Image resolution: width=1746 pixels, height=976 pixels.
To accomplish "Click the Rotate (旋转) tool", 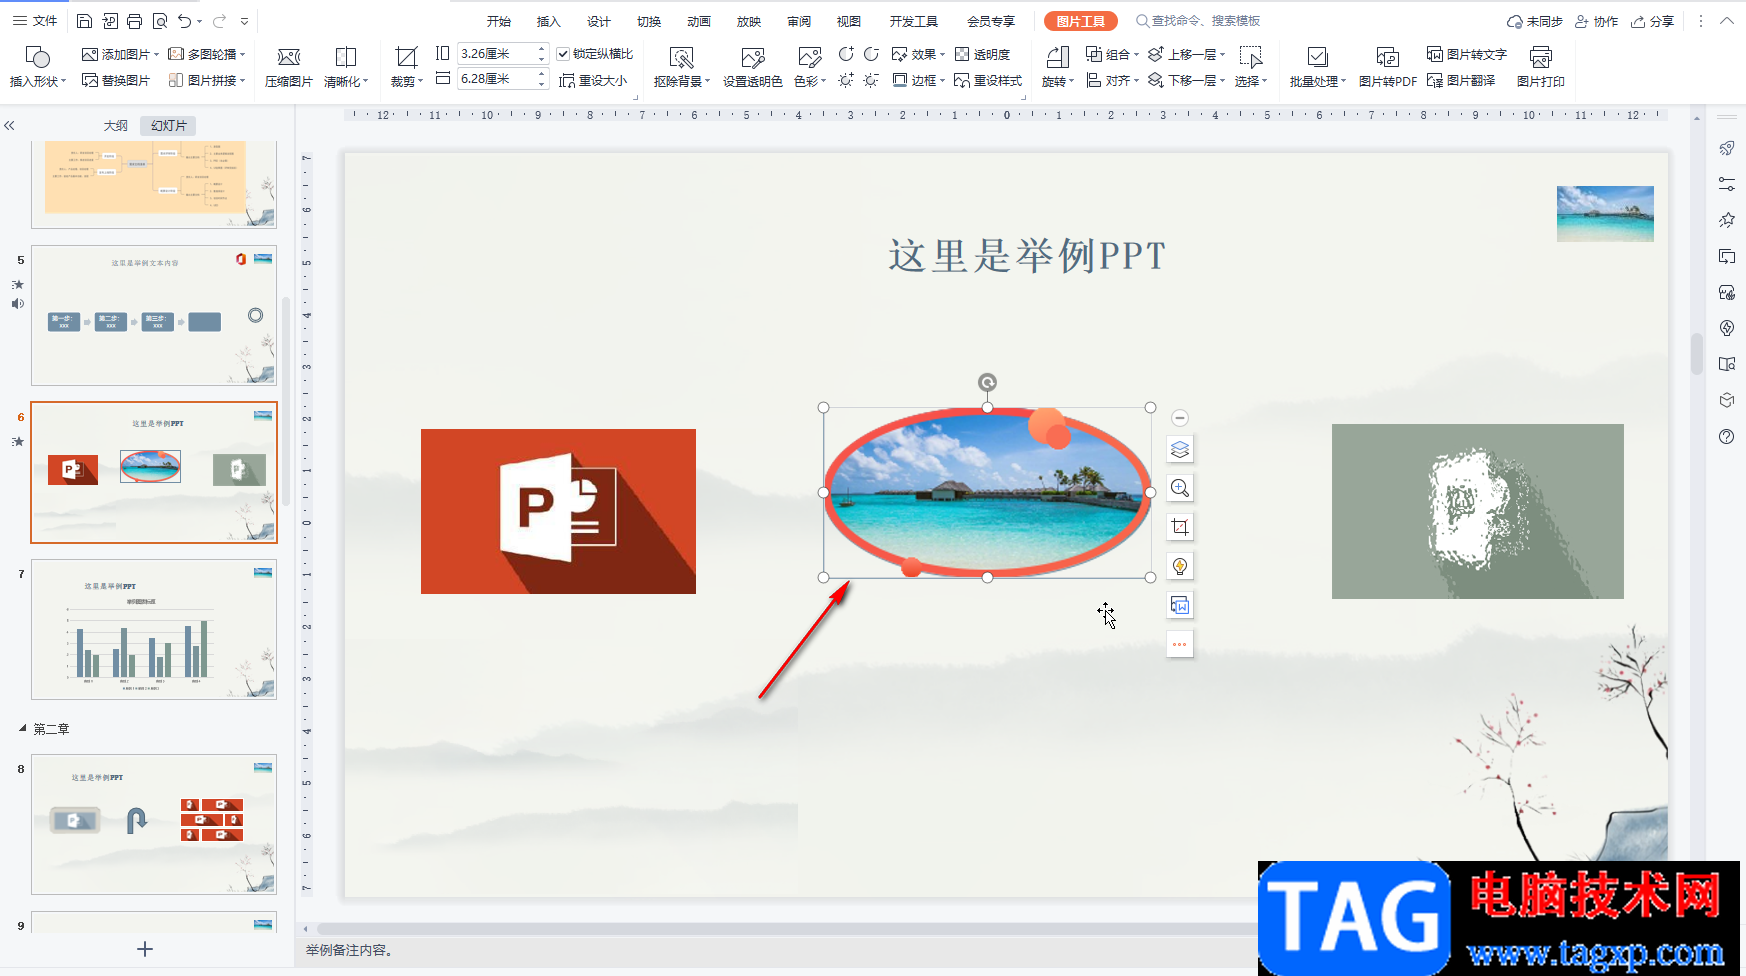I will [x=1057, y=67].
